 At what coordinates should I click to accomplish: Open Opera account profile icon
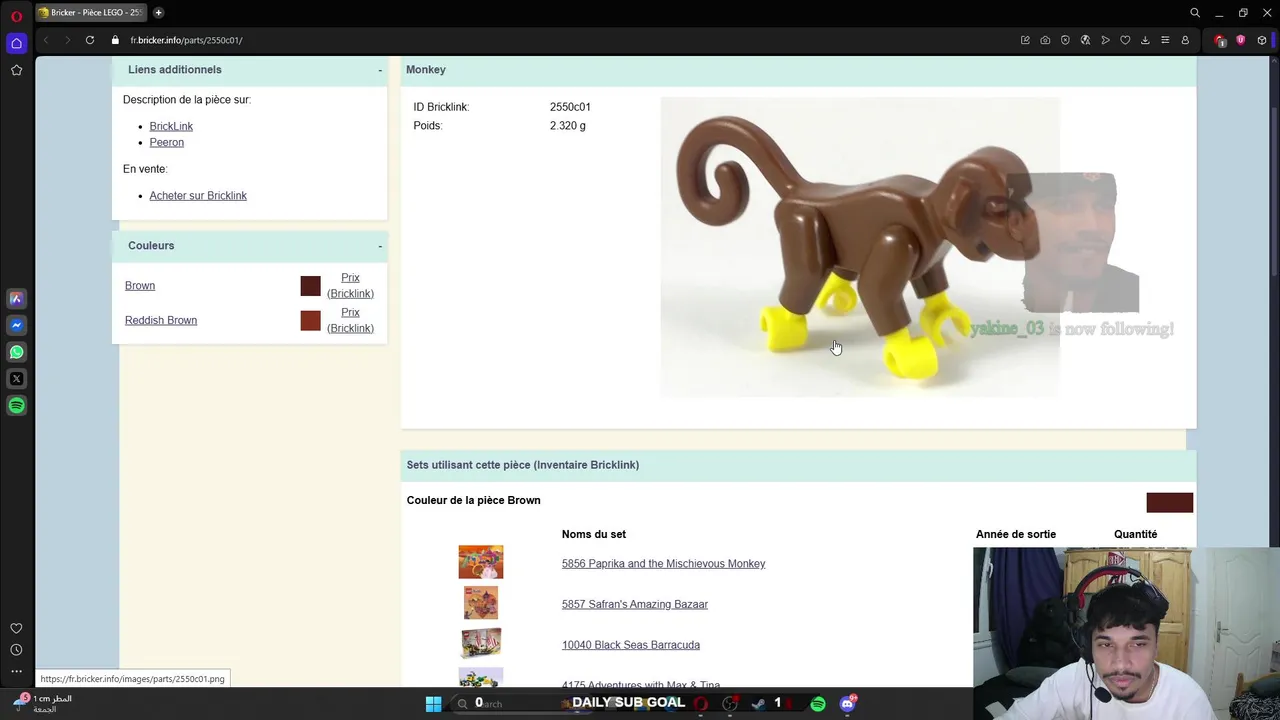[x=1185, y=40]
